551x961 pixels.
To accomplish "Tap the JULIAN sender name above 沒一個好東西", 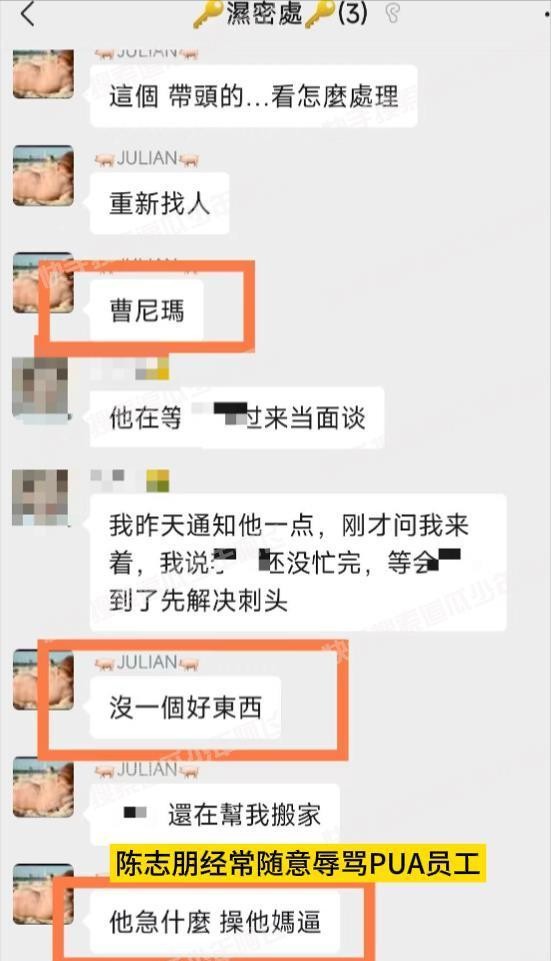I will pos(147,662).
